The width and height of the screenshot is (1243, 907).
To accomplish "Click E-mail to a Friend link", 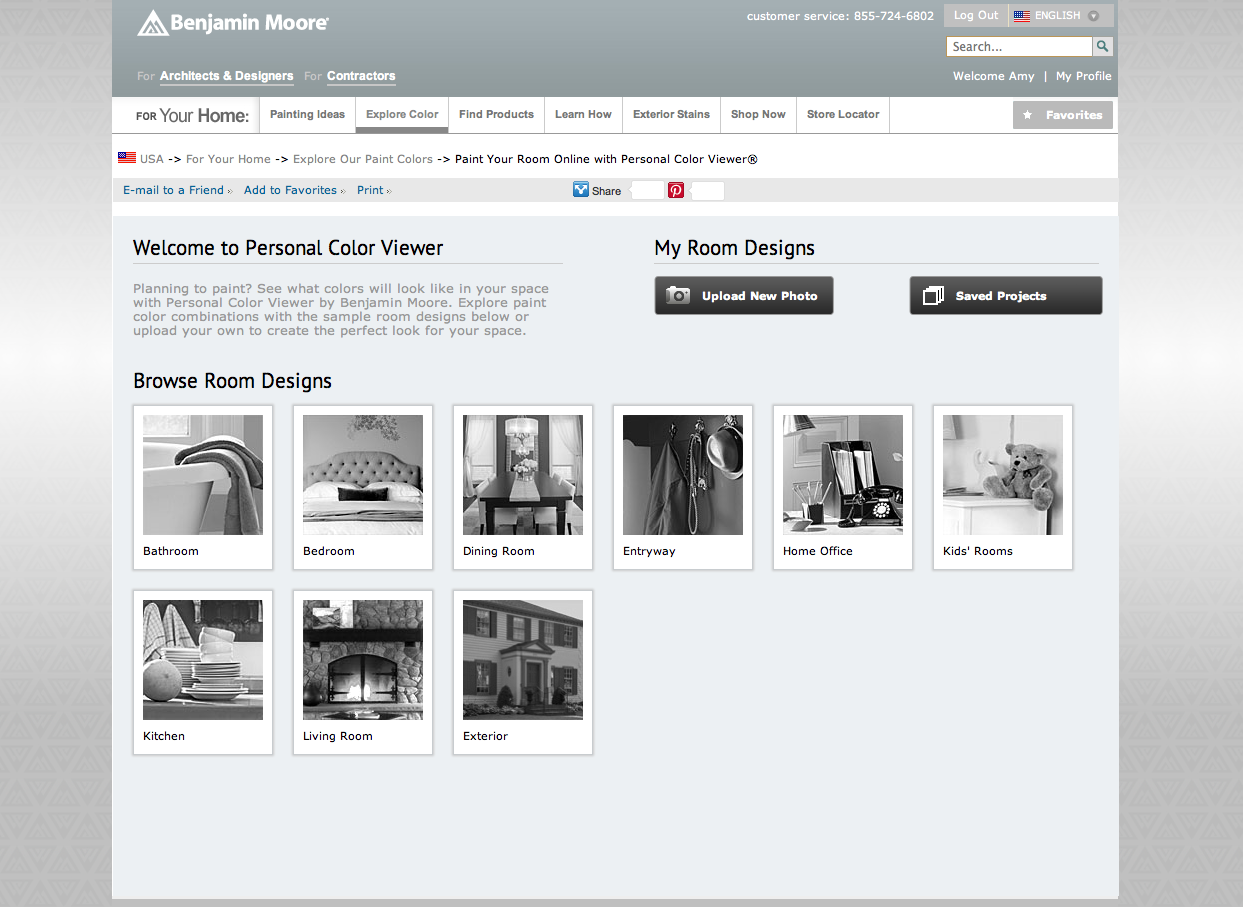I will [x=173, y=190].
